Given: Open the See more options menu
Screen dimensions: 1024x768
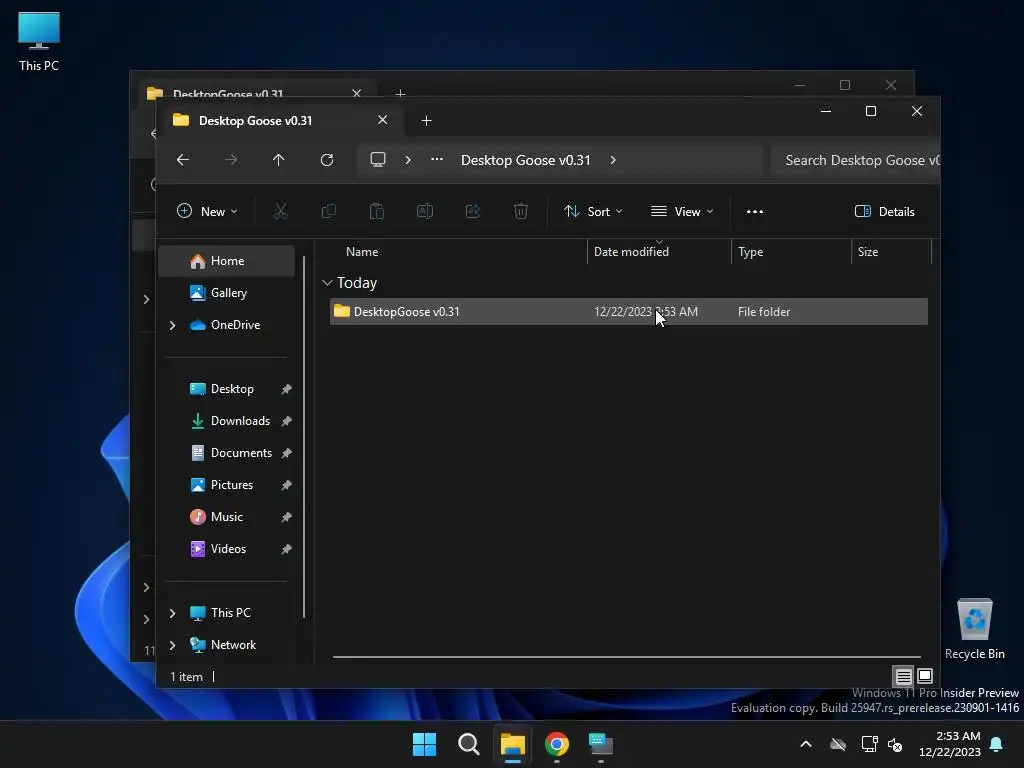Looking at the screenshot, I should [x=755, y=212].
